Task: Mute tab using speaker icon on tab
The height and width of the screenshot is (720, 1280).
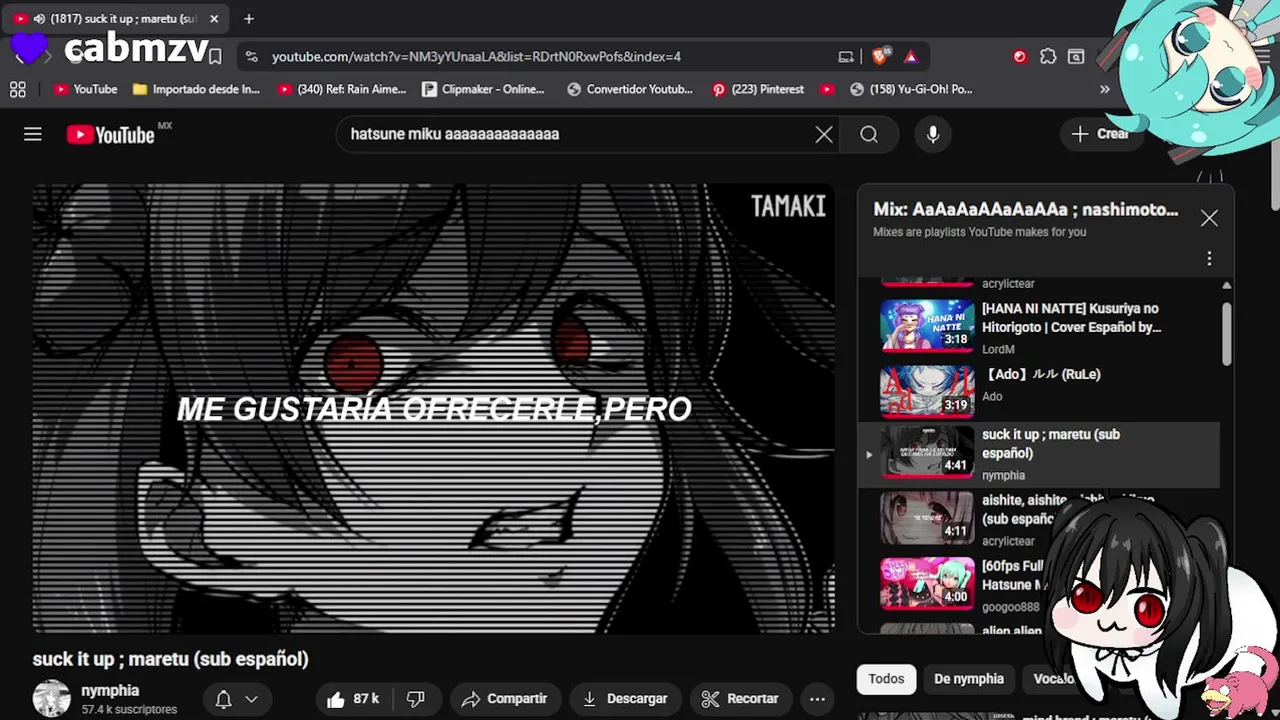Action: pyautogui.click(x=39, y=19)
